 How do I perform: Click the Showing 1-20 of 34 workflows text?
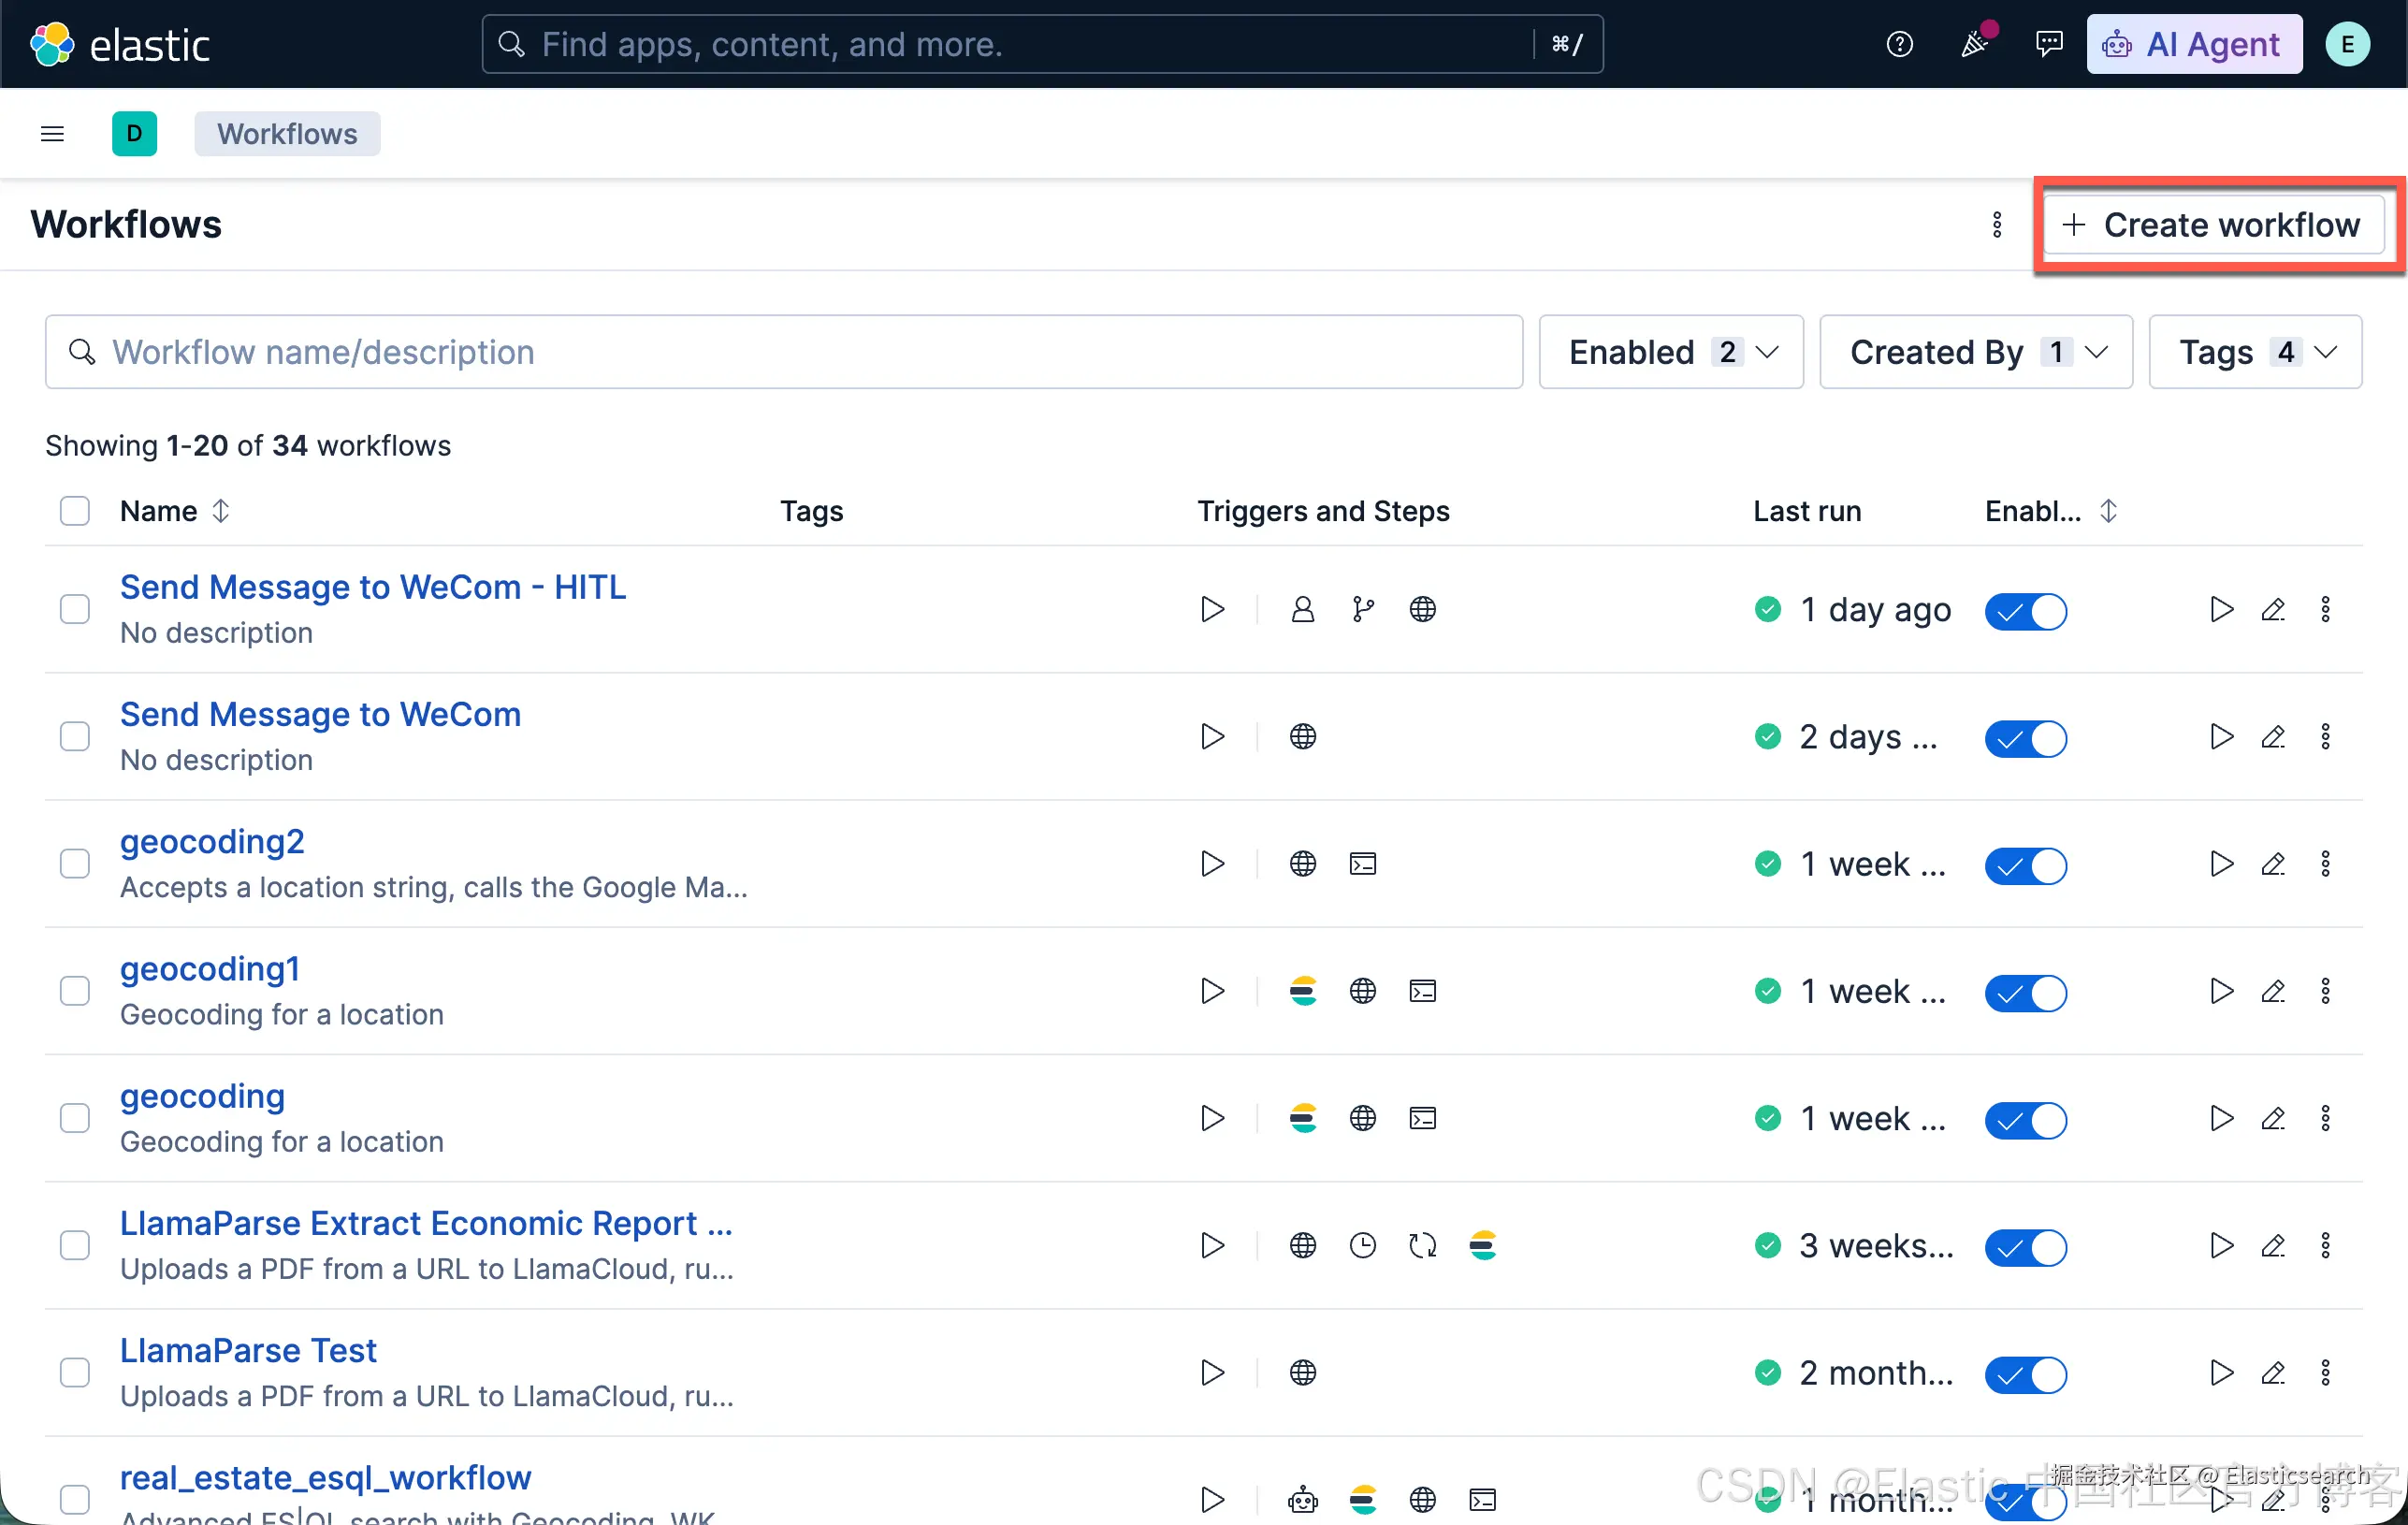click(248, 445)
